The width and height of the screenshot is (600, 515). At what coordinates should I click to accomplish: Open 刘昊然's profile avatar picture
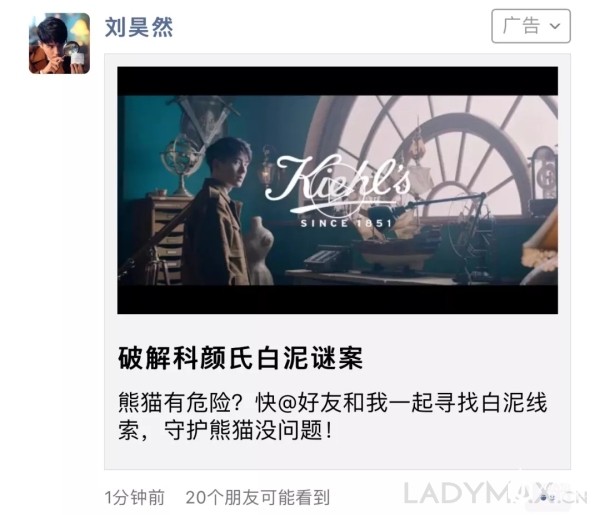pyautogui.click(x=59, y=43)
